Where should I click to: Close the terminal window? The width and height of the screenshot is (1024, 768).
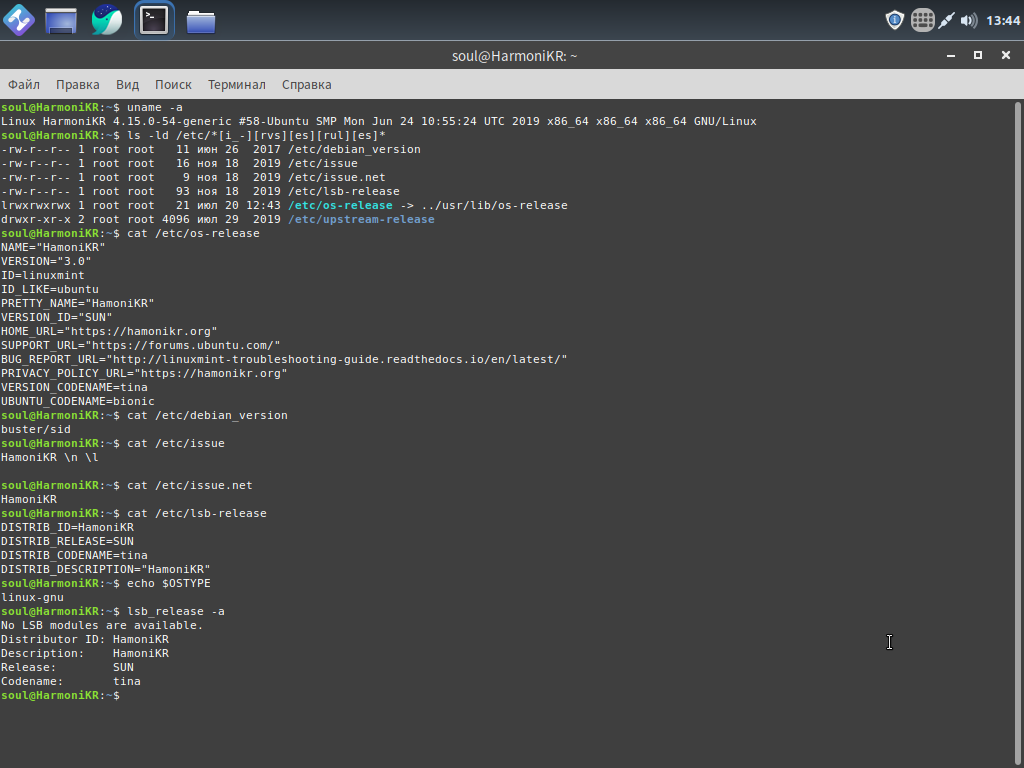(x=1006, y=56)
